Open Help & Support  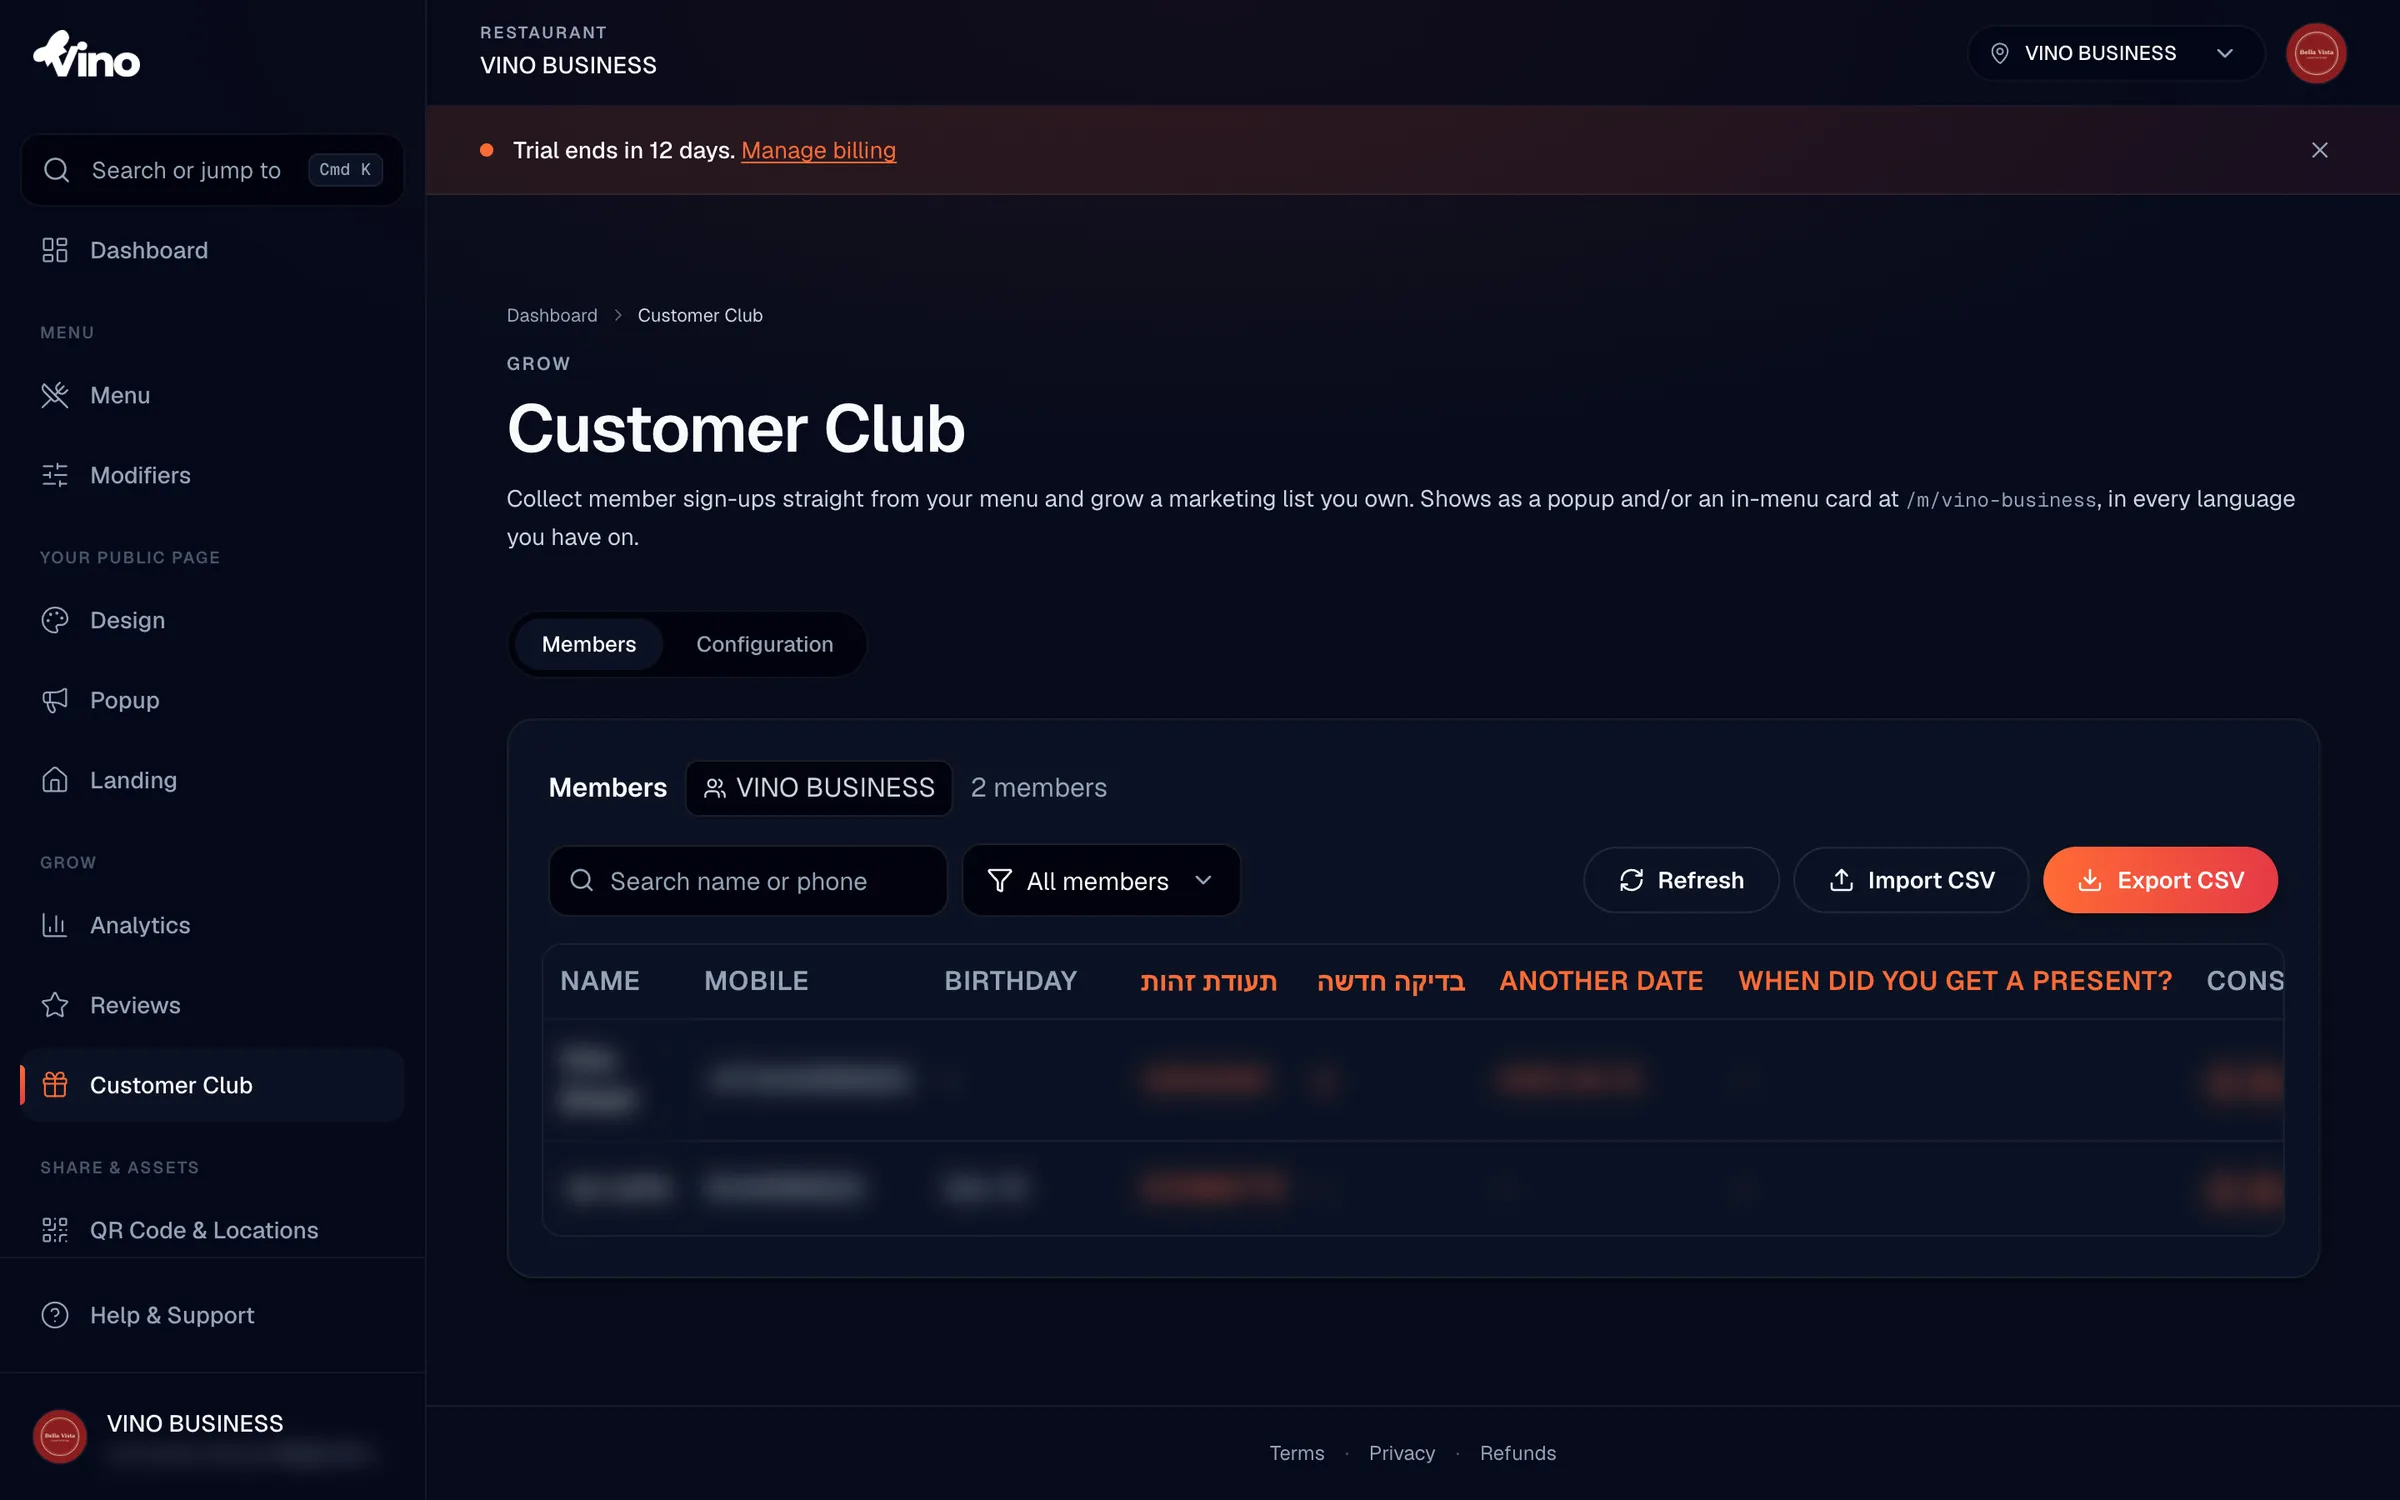212,1315
